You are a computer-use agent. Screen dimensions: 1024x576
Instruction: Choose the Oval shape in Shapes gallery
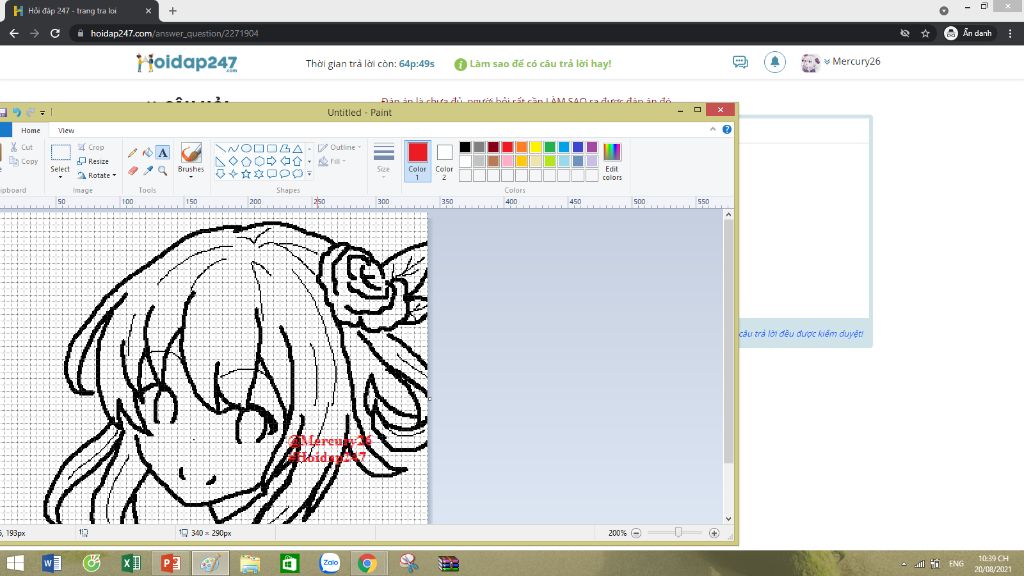[246, 149]
